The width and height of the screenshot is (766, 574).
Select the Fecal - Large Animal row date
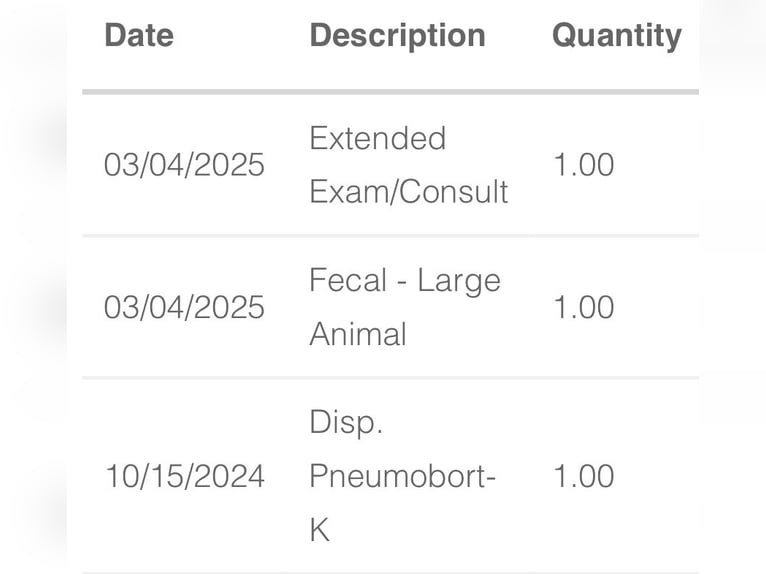click(x=184, y=307)
